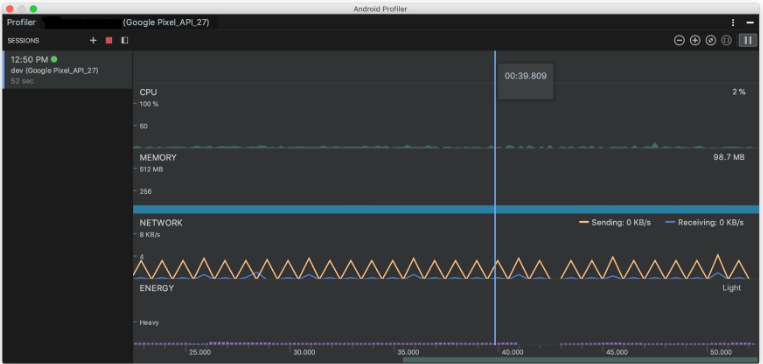Screen dimensions: 763x364
Task: Zoom in the timeline
Action: pyautogui.click(x=695, y=40)
